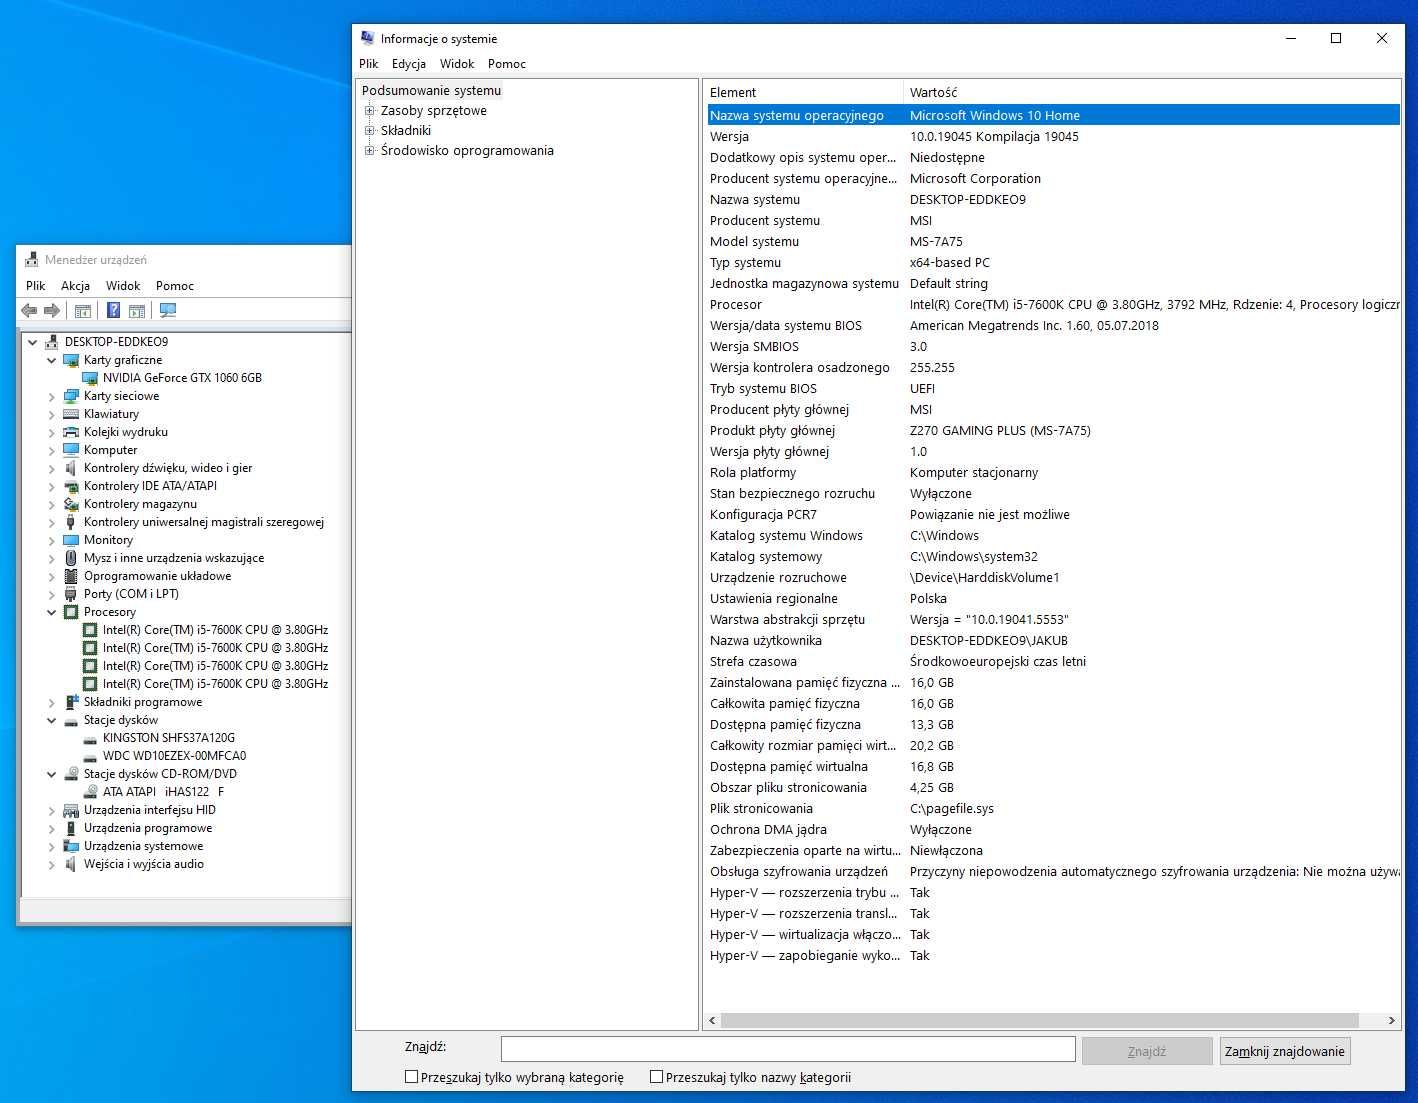Select Zainstalowana pamięć fizyczna row
Screen dimensions: 1418x1103
pos(1053,683)
